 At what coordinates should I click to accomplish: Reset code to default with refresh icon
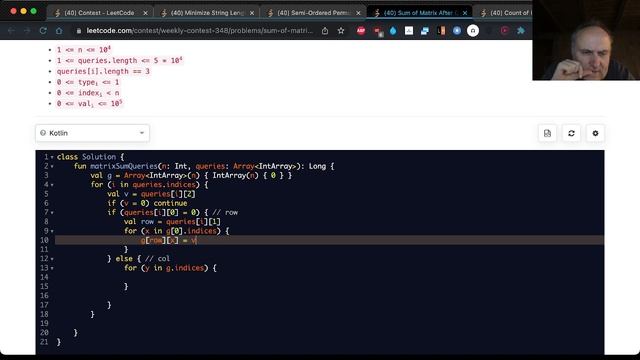571,133
